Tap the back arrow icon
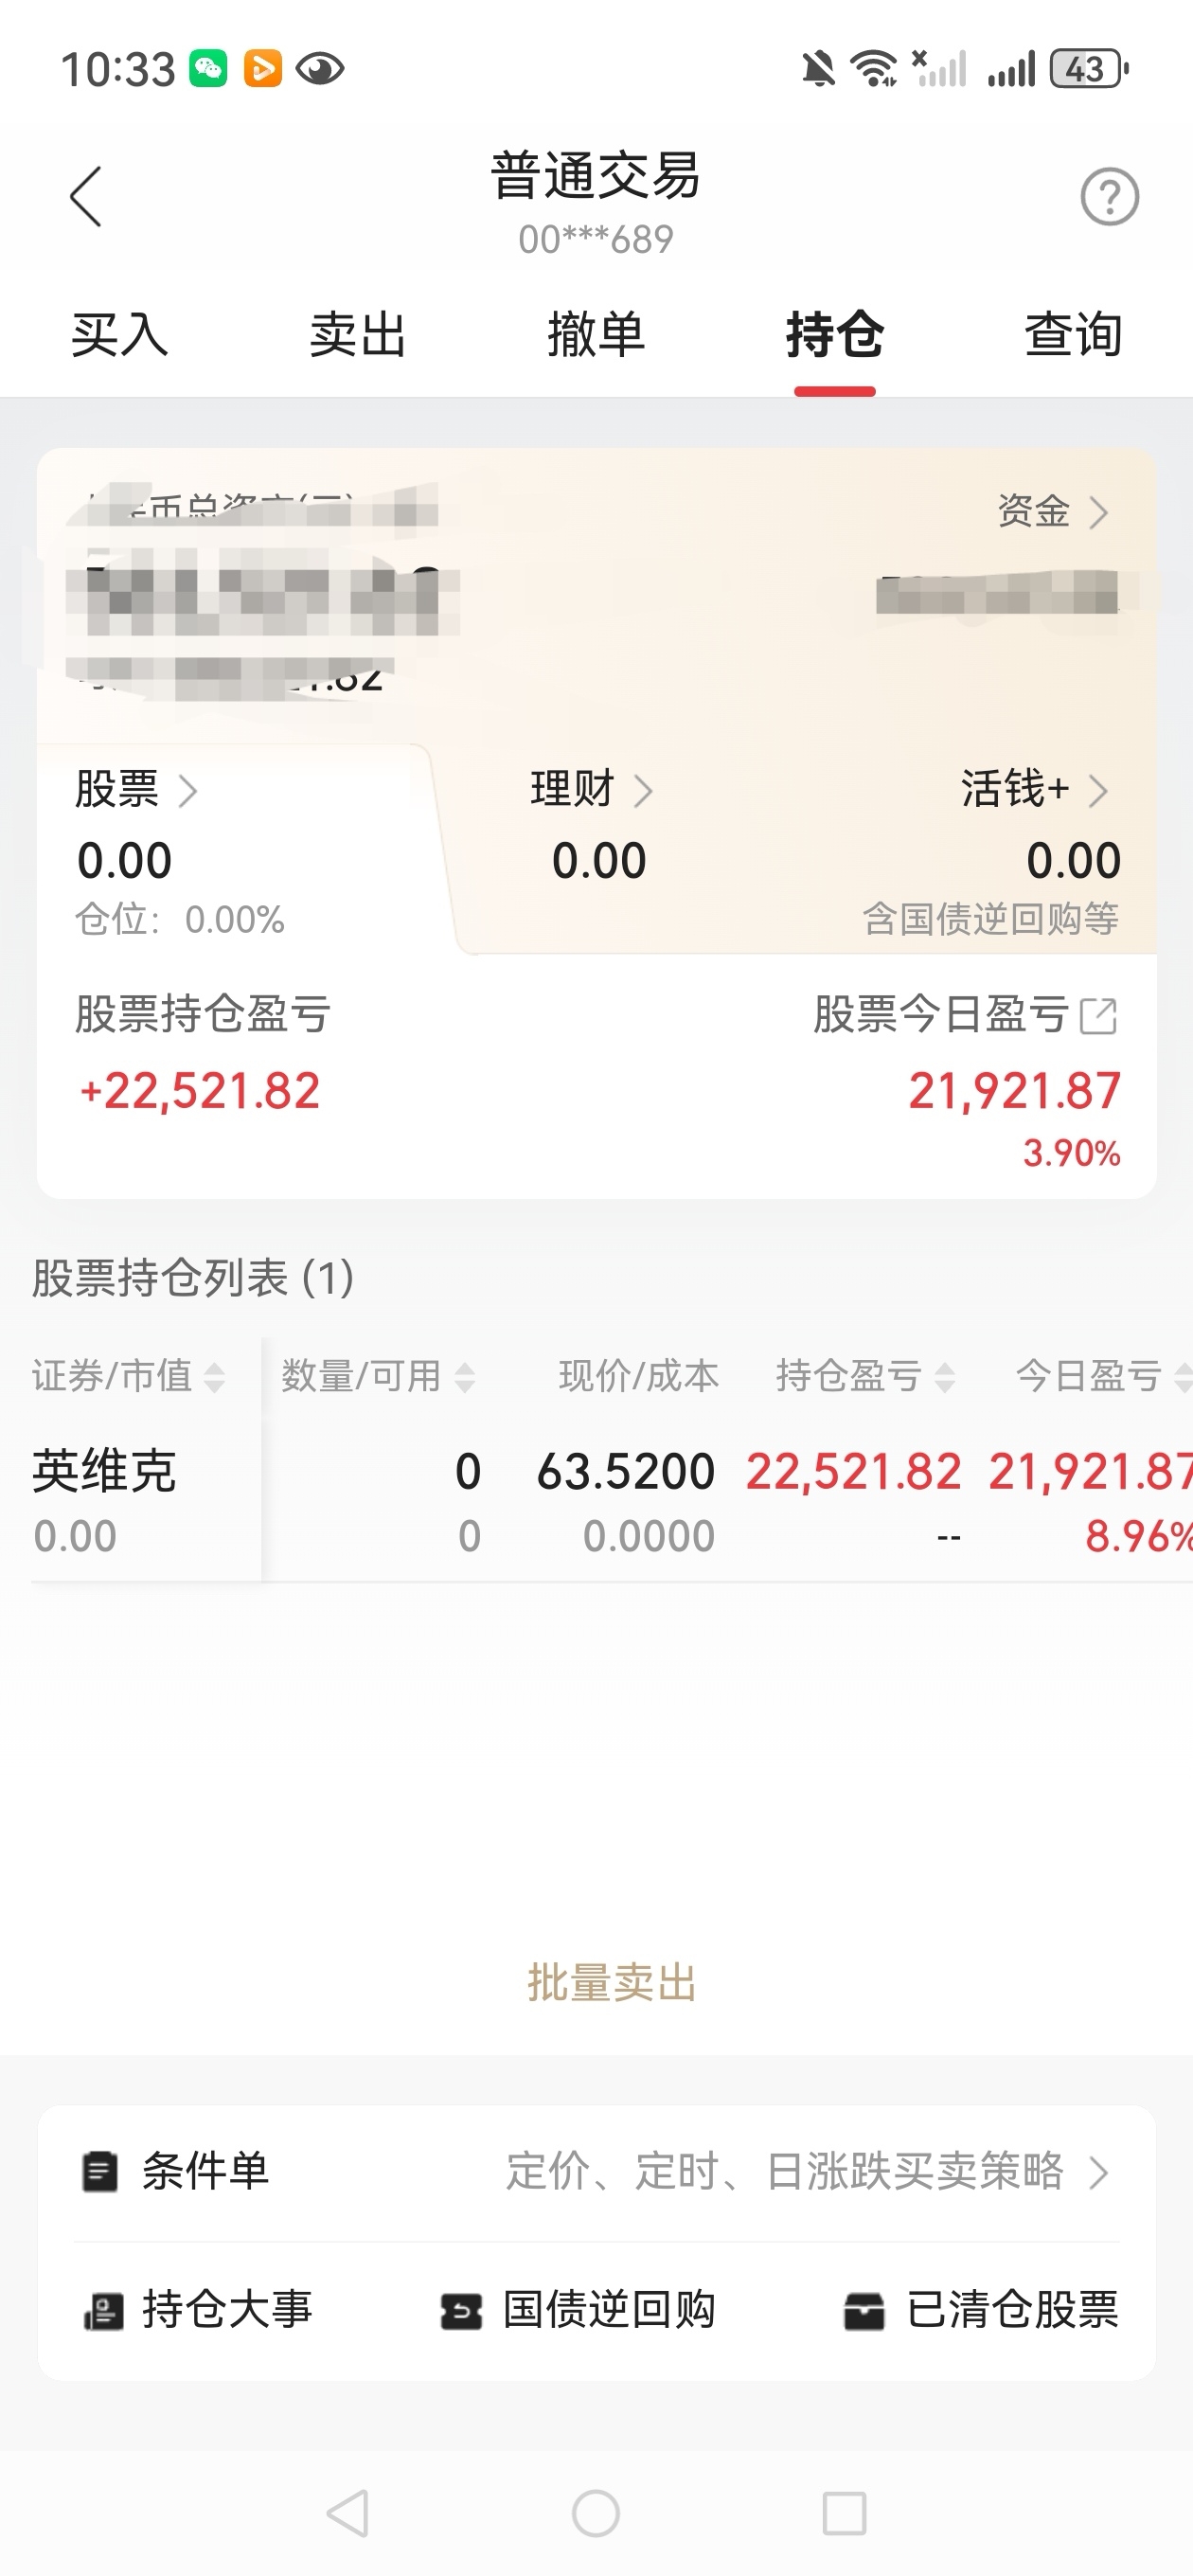Image resolution: width=1193 pixels, height=2576 pixels. tap(86, 196)
